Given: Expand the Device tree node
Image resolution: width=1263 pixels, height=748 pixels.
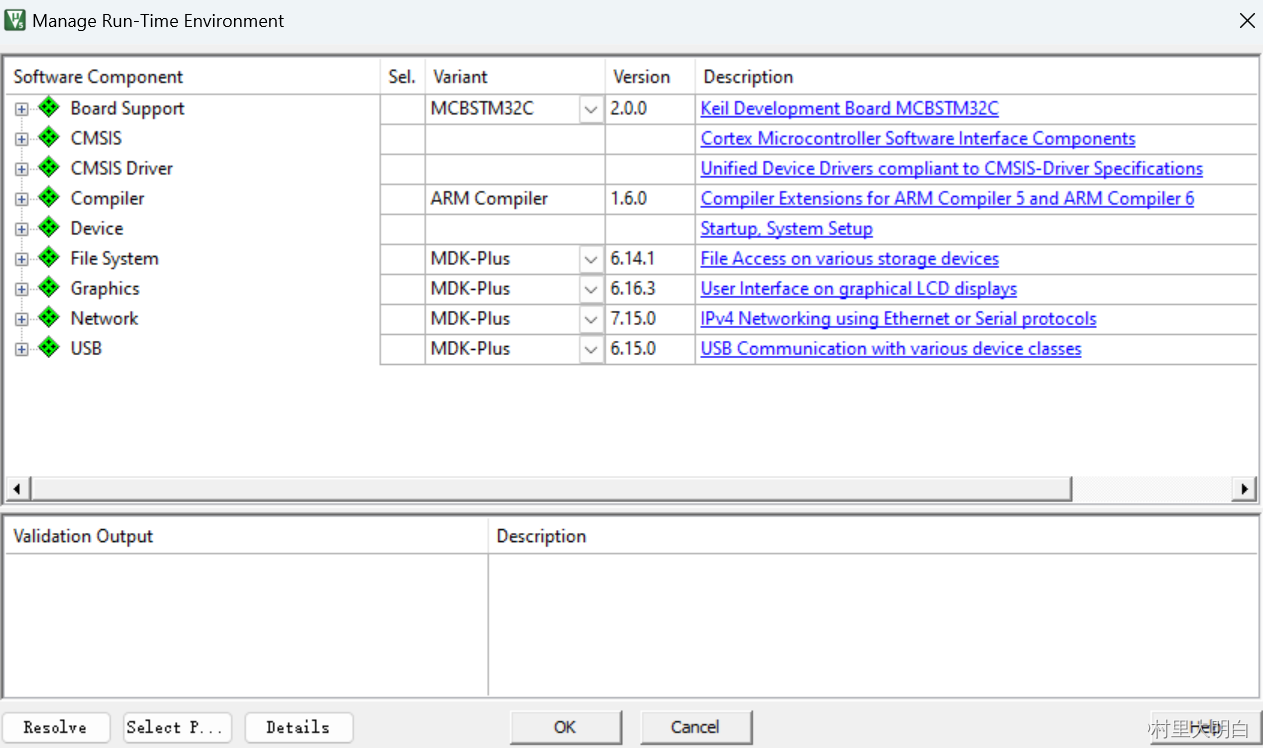Looking at the screenshot, I should 22,229.
